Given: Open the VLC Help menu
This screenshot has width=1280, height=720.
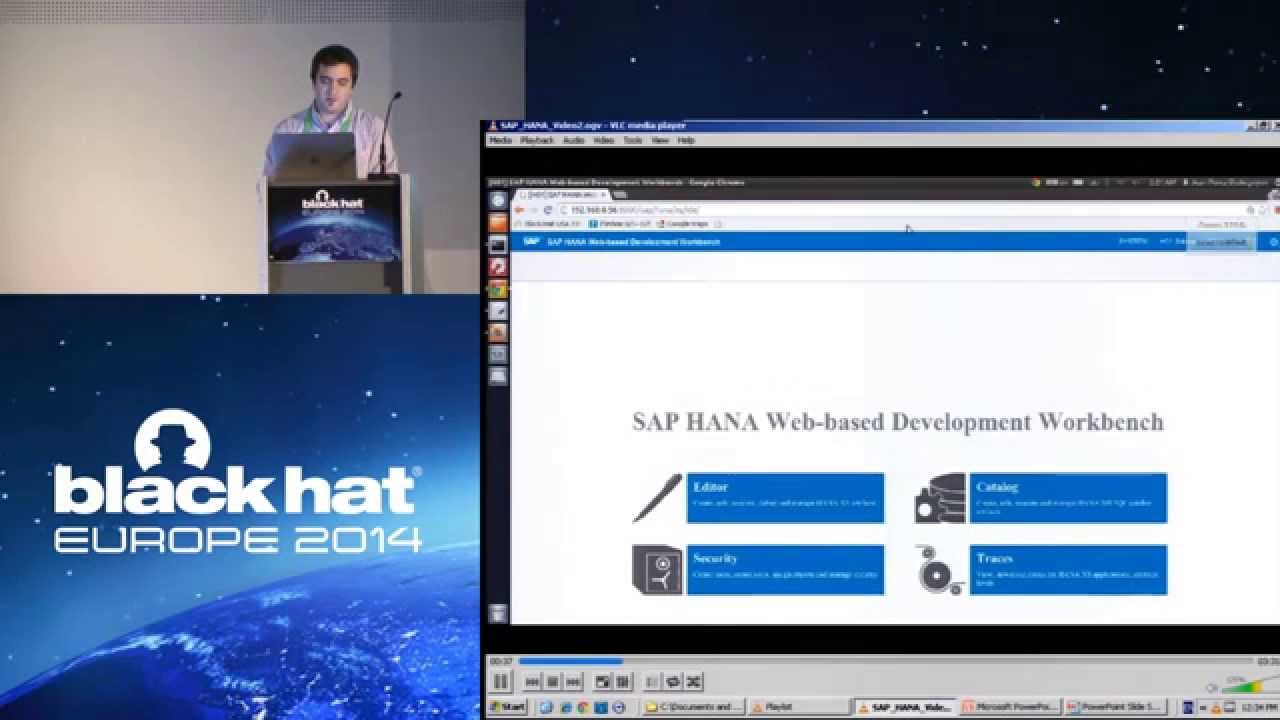Looking at the screenshot, I should (x=686, y=141).
